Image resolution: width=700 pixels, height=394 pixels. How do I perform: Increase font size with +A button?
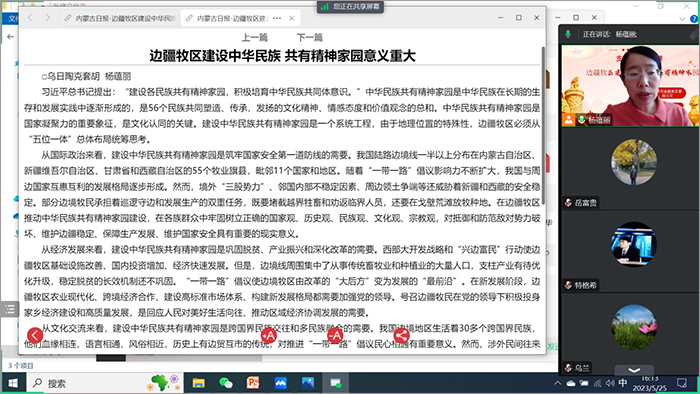click(268, 335)
